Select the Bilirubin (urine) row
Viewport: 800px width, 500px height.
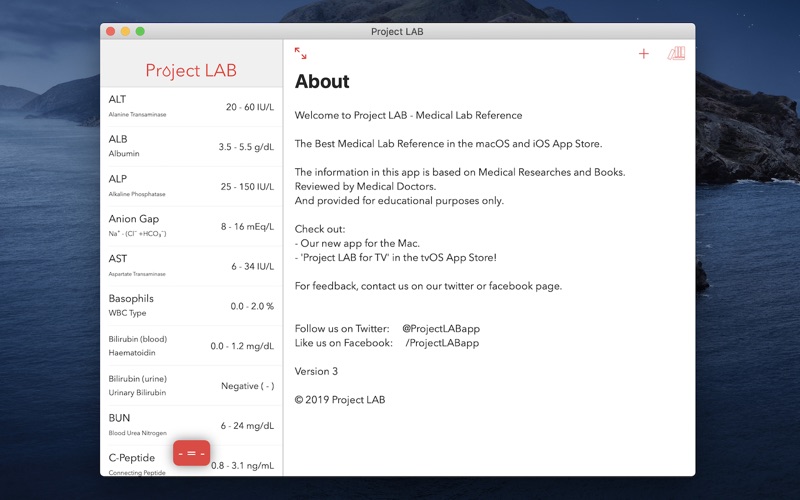tap(191, 385)
